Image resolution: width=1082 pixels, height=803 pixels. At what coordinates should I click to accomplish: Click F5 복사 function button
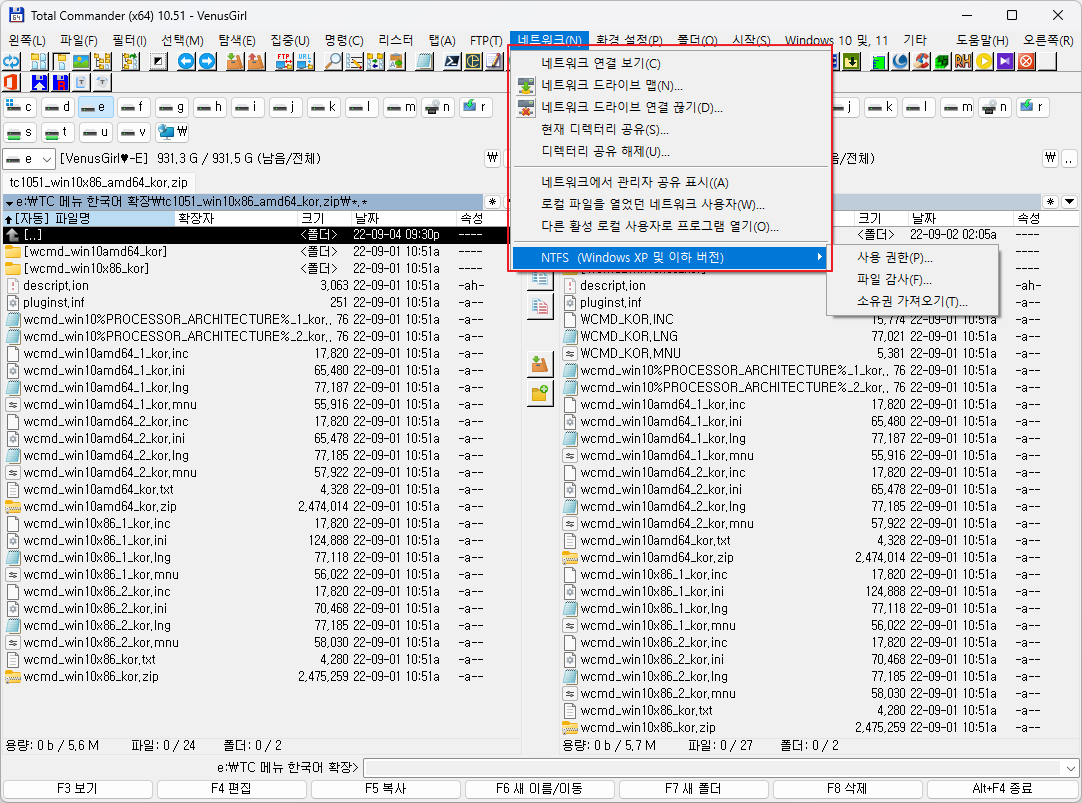[386, 789]
